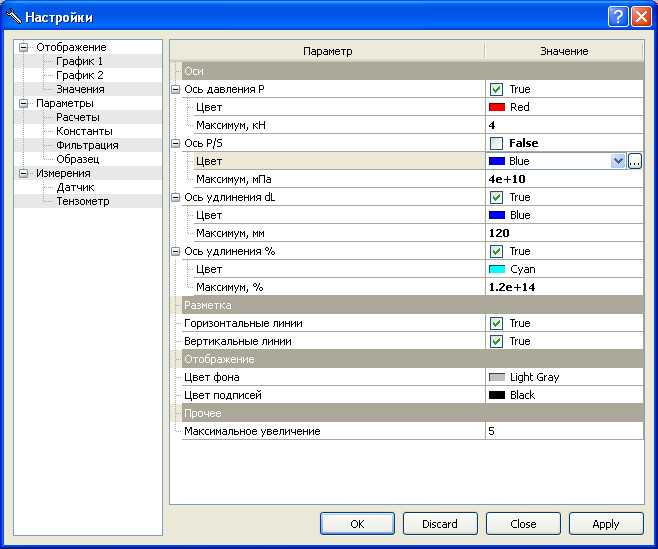Screen dimensions: 658x549
Task: Collapse the Ось удлинения dL group
Action: coord(175,197)
